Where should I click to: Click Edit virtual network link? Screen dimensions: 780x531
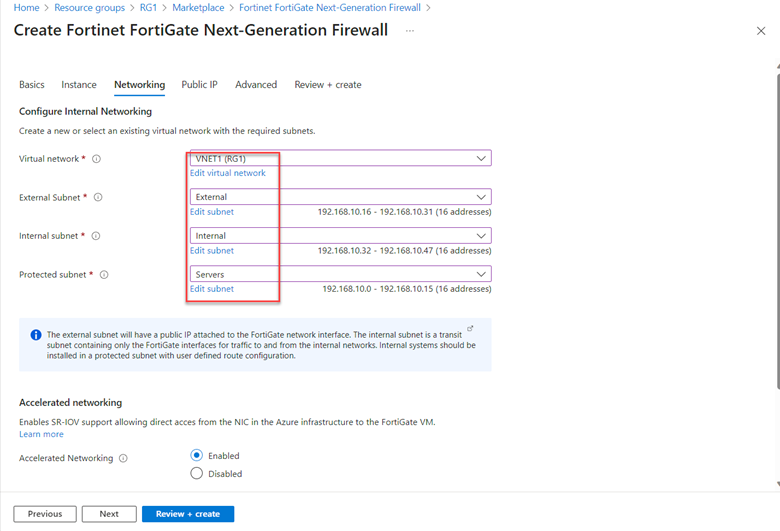[x=228, y=173]
